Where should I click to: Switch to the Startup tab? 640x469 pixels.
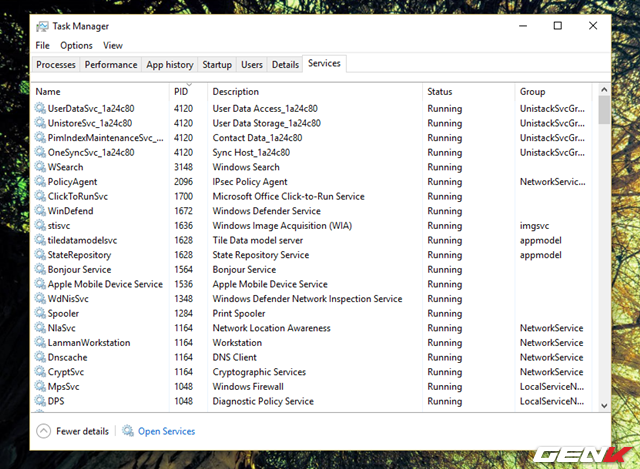tap(217, 64)
